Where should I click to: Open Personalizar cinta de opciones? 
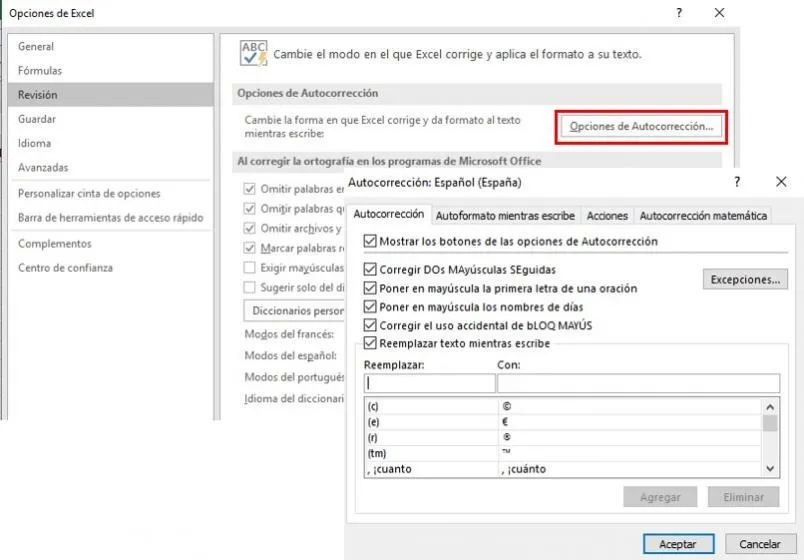pyautogui.click(x=111, y=193)
